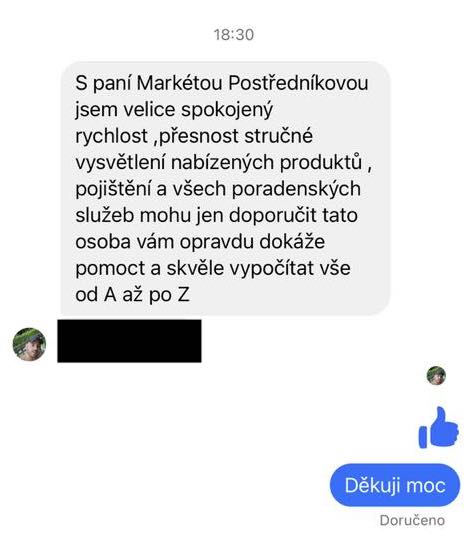This screenshot has width=470, height=548.
Task: Click the final line 'od A až po Z'
Action: tap(132, 295)
